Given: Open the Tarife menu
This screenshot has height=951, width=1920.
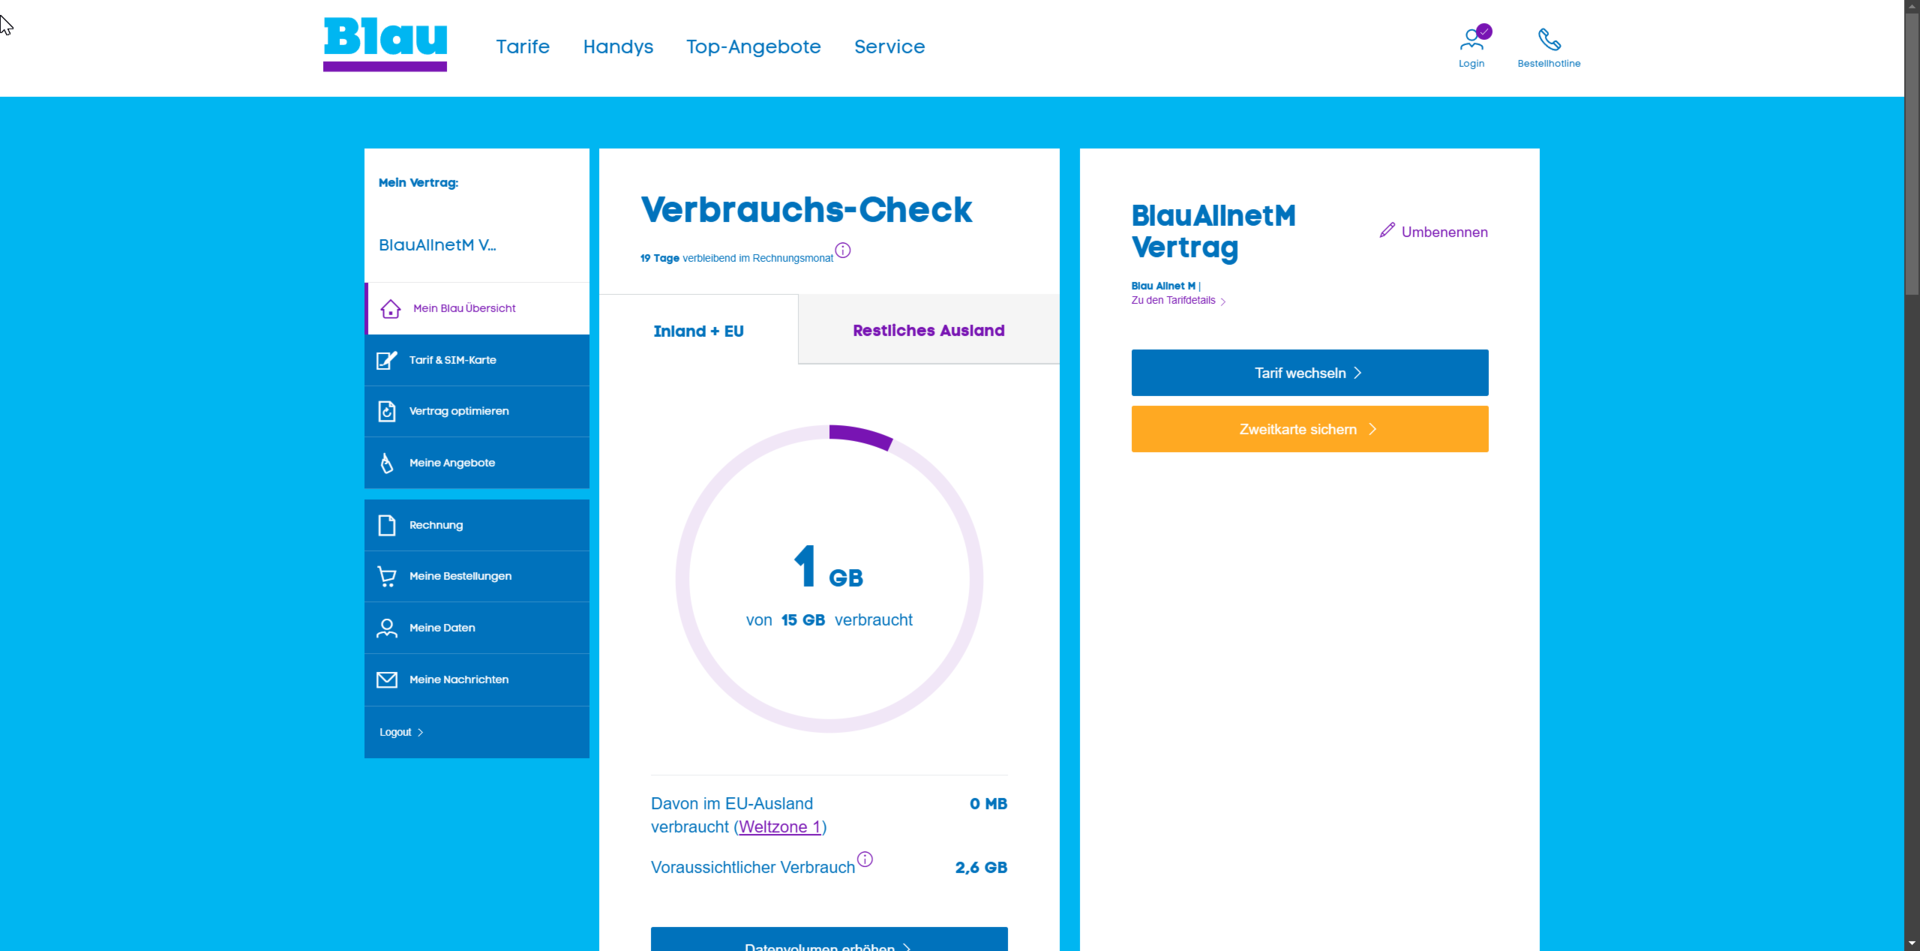Looking at the screenshot, I should [522, 47].
